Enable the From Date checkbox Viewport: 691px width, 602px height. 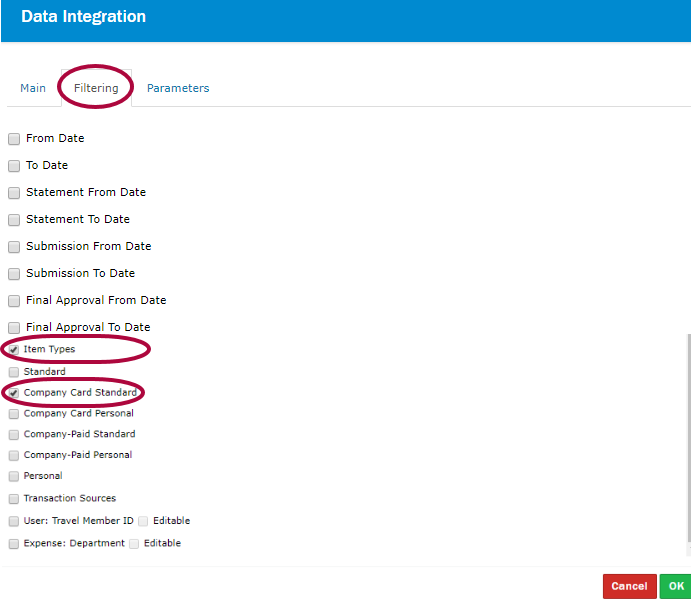click(14, 139)
